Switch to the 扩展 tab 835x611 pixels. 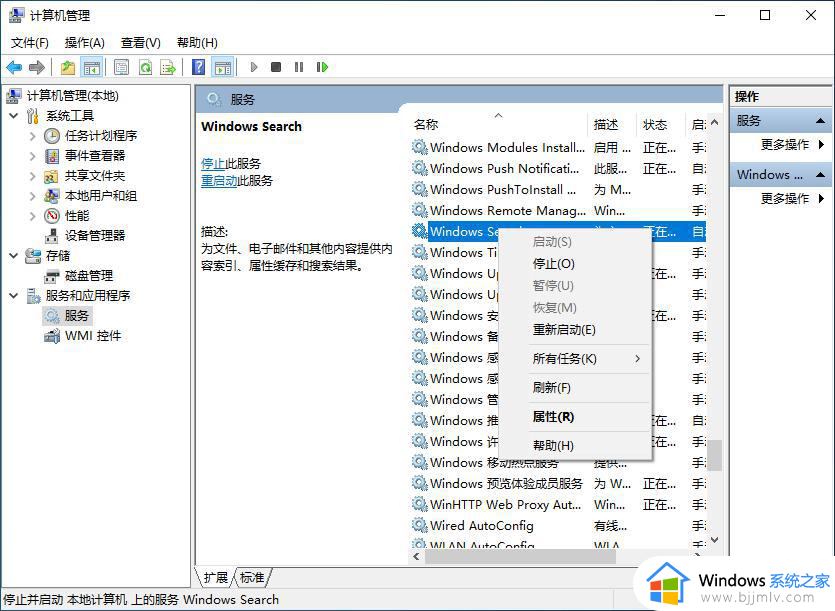pyautogui.click(x=216, y=577)
